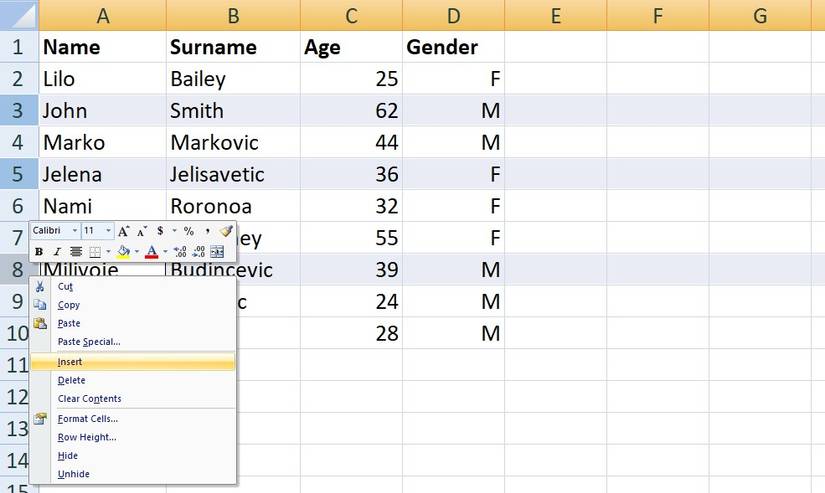This screenshot has width=825, height=493.
Task: Click the Merge and Center icon
Action: [x=217, y=251]
